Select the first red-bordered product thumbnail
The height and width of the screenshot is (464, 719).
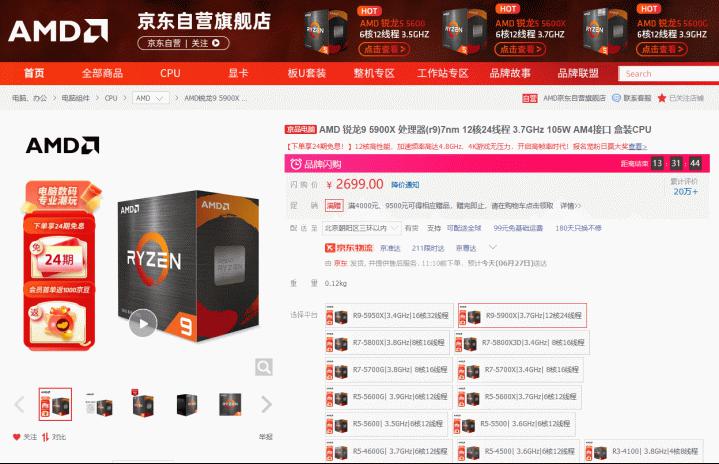55,404
